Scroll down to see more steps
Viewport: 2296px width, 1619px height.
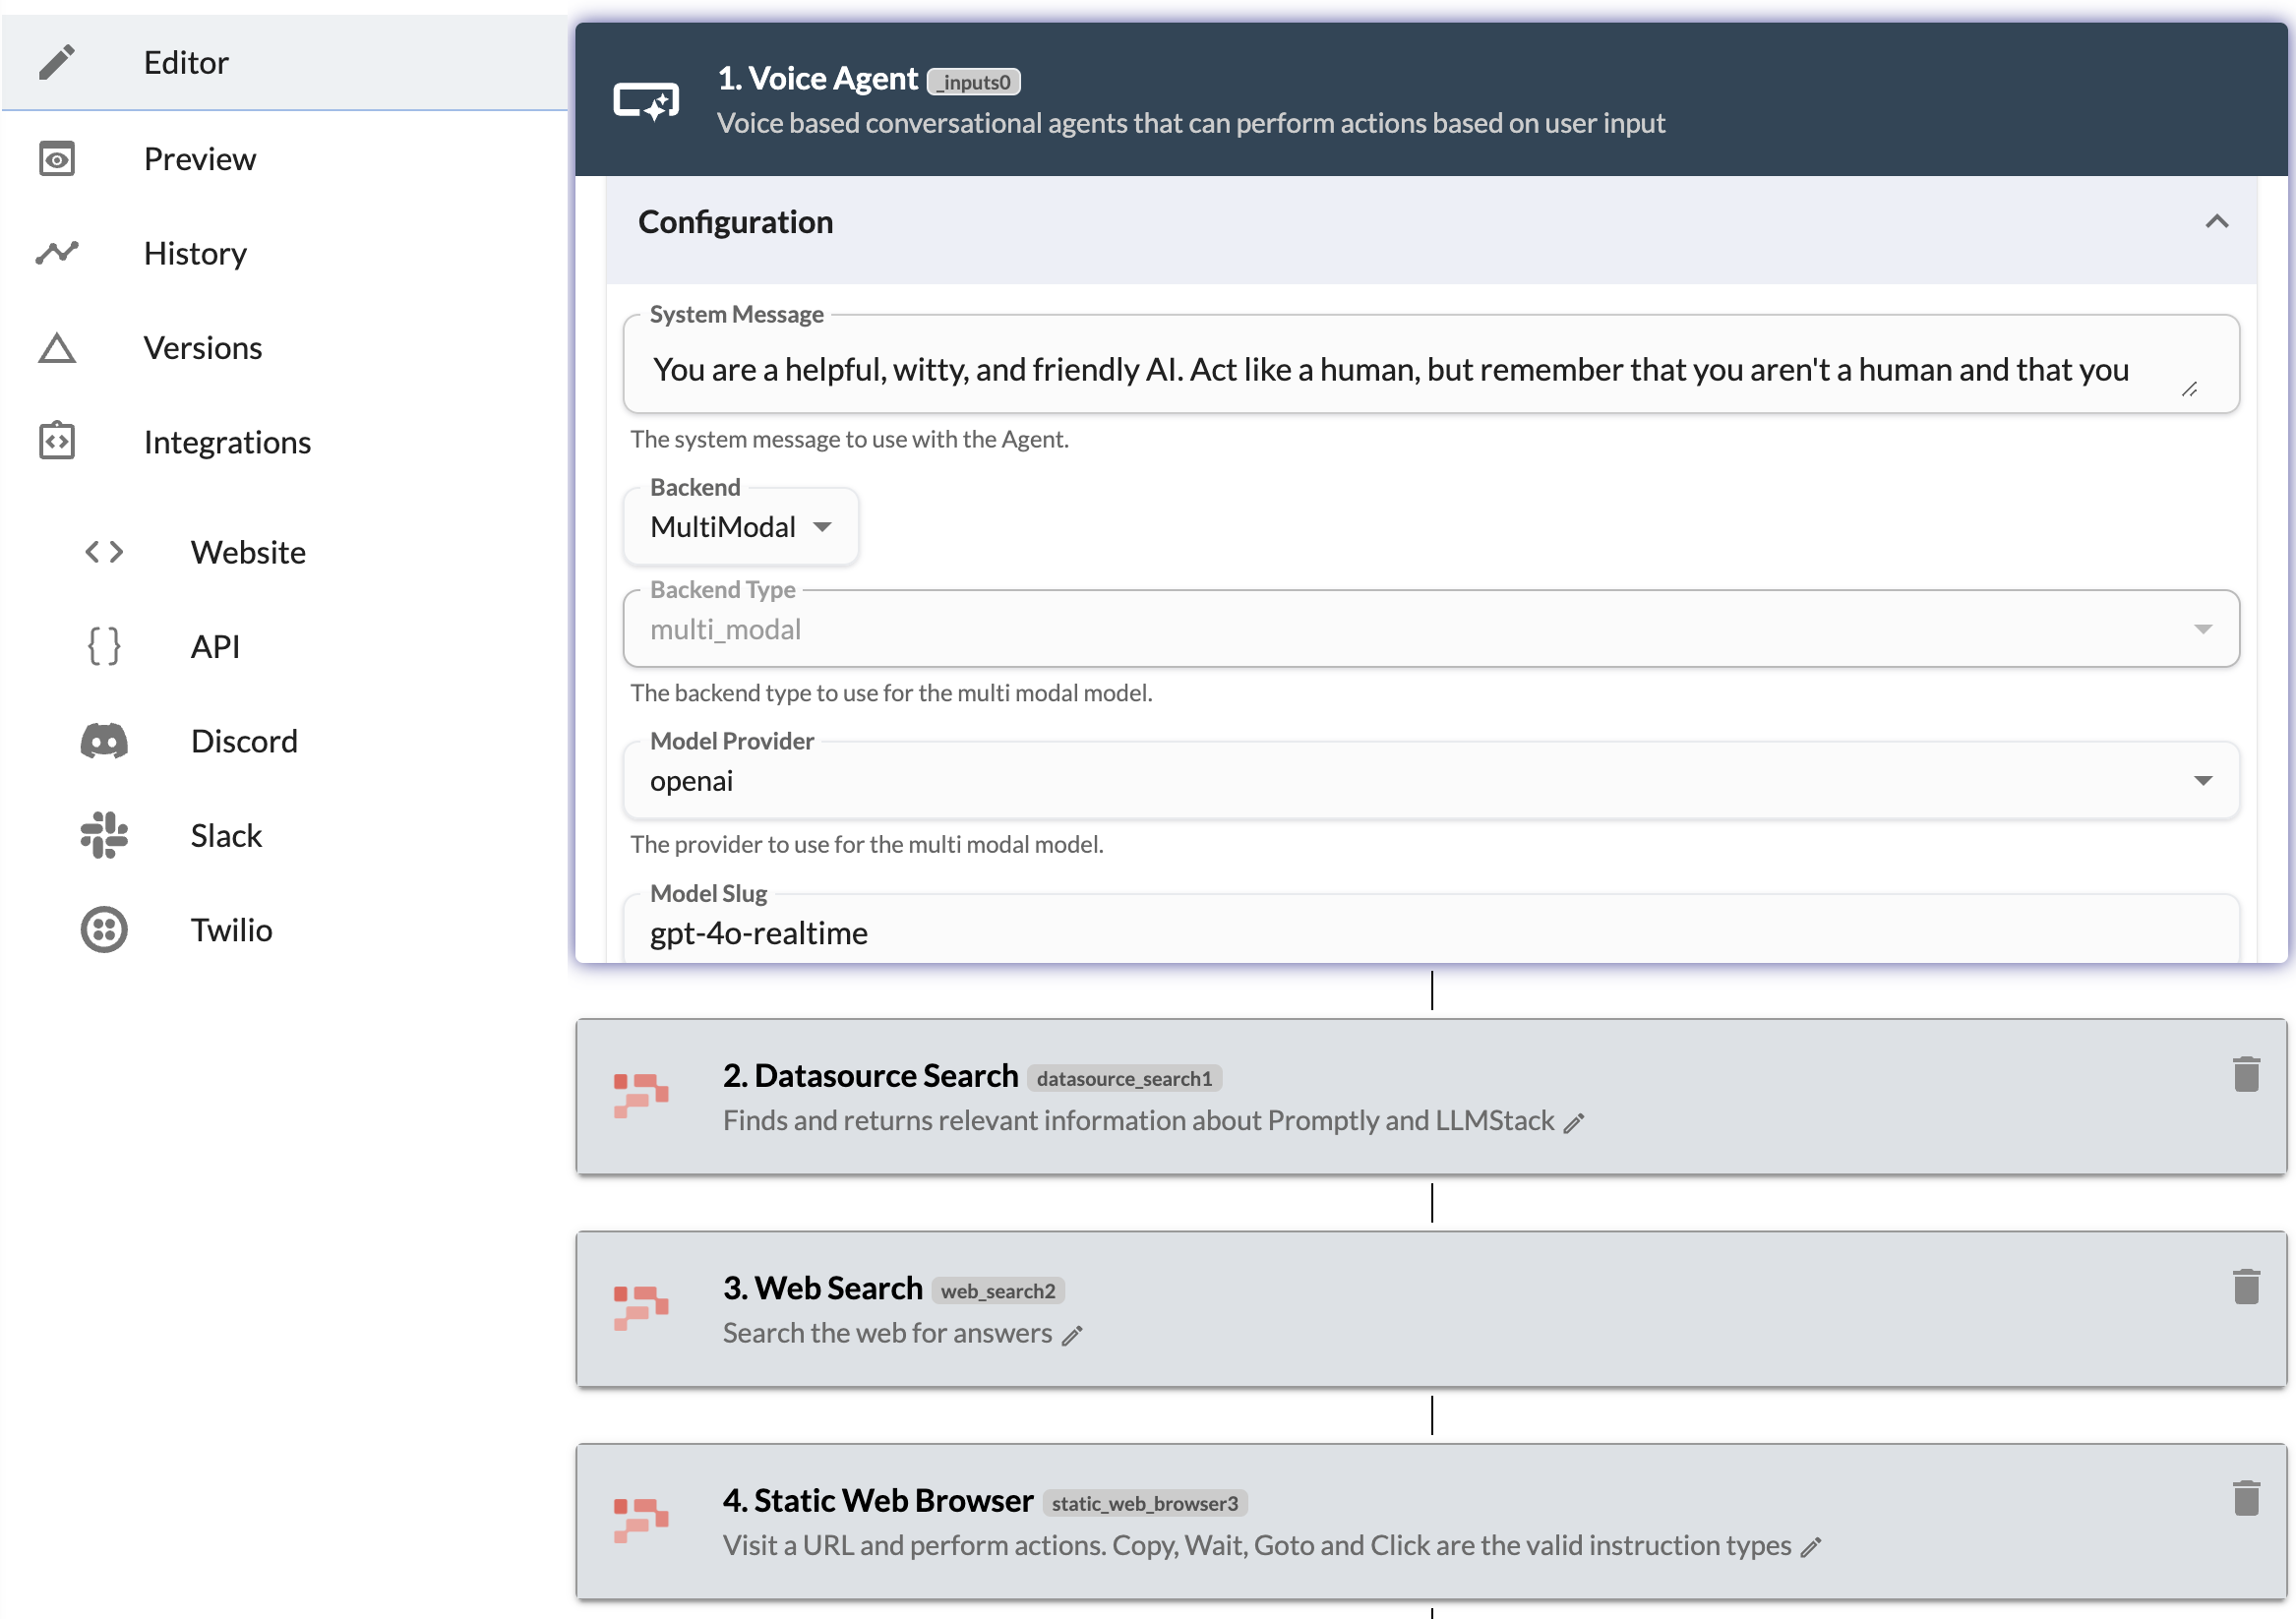(1435, 1612)
